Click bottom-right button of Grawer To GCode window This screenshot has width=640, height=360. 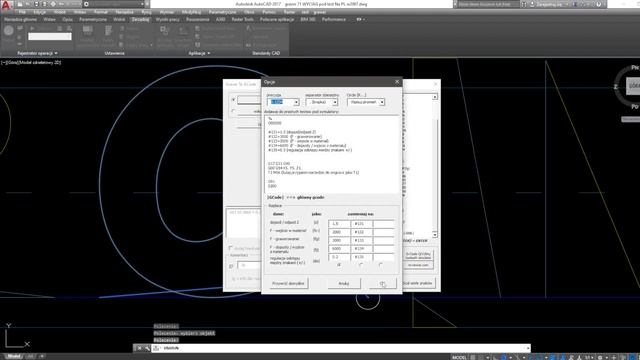click(418, 283)
